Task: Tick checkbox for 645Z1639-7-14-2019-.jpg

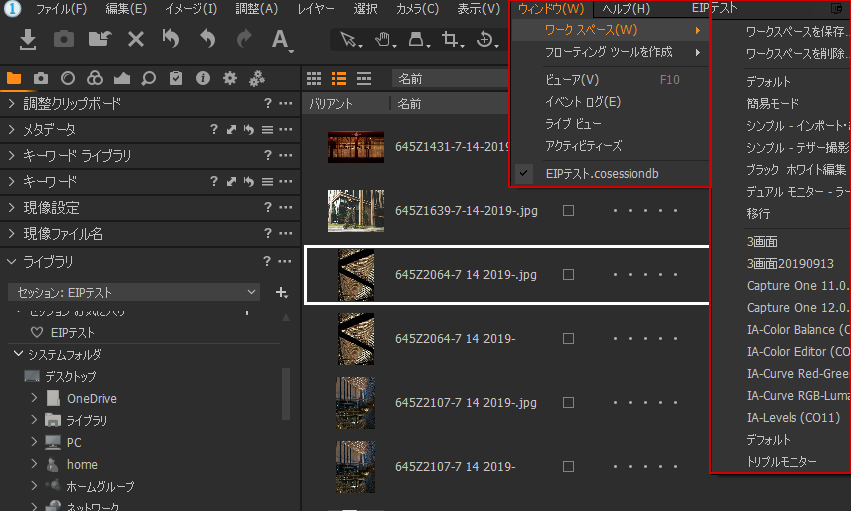Action: tap(568, 211)
